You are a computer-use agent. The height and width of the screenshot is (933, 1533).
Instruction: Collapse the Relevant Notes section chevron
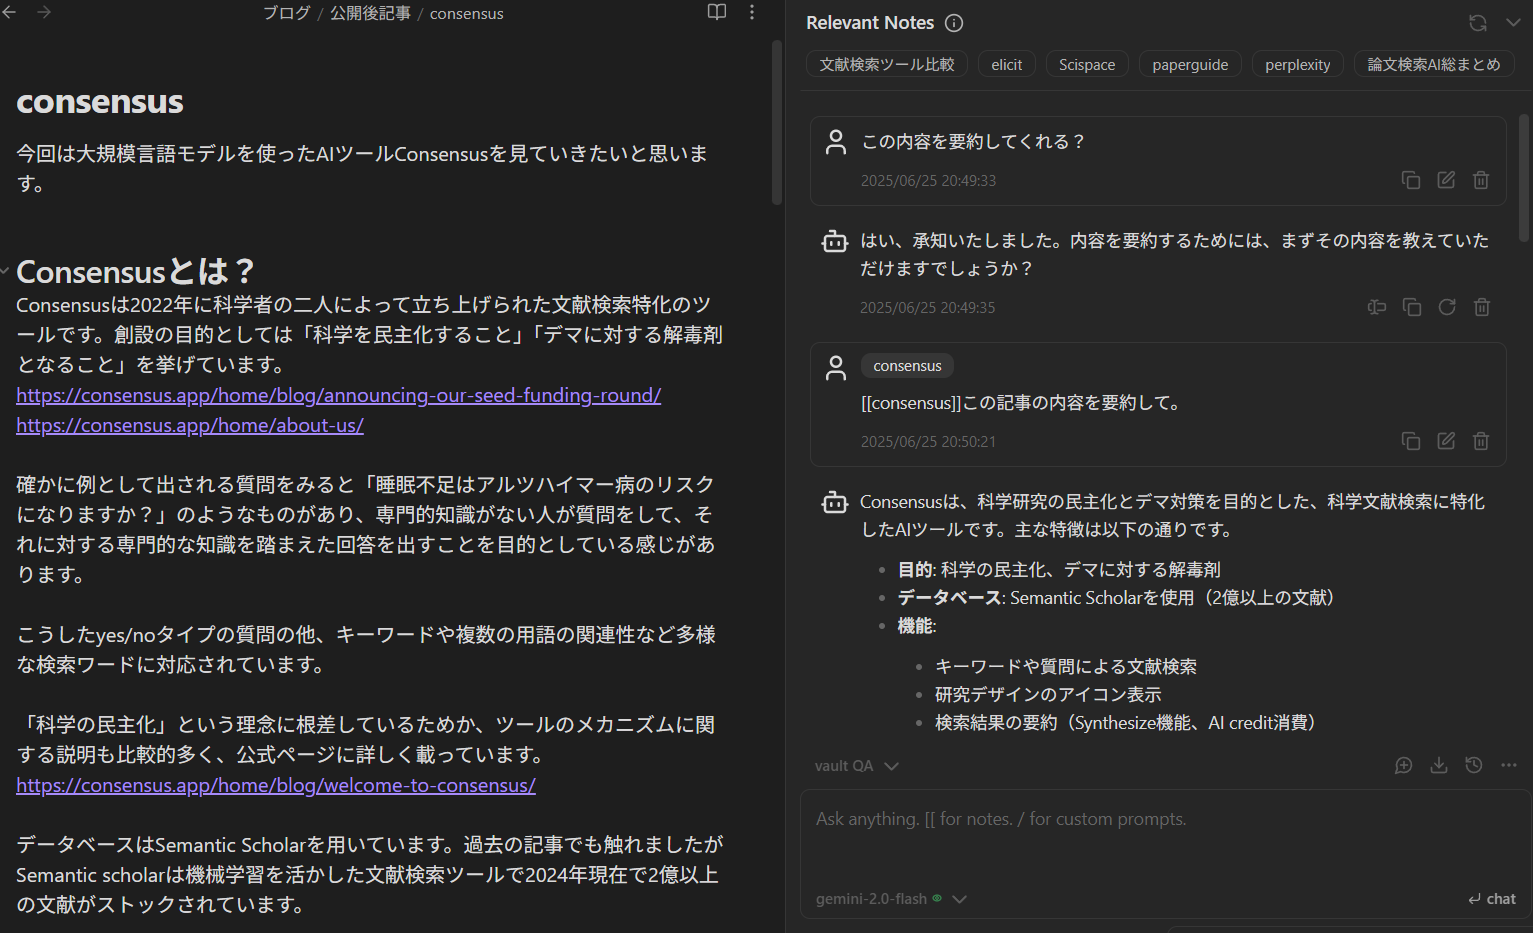pyautogui.click(x=1513, y=23)
